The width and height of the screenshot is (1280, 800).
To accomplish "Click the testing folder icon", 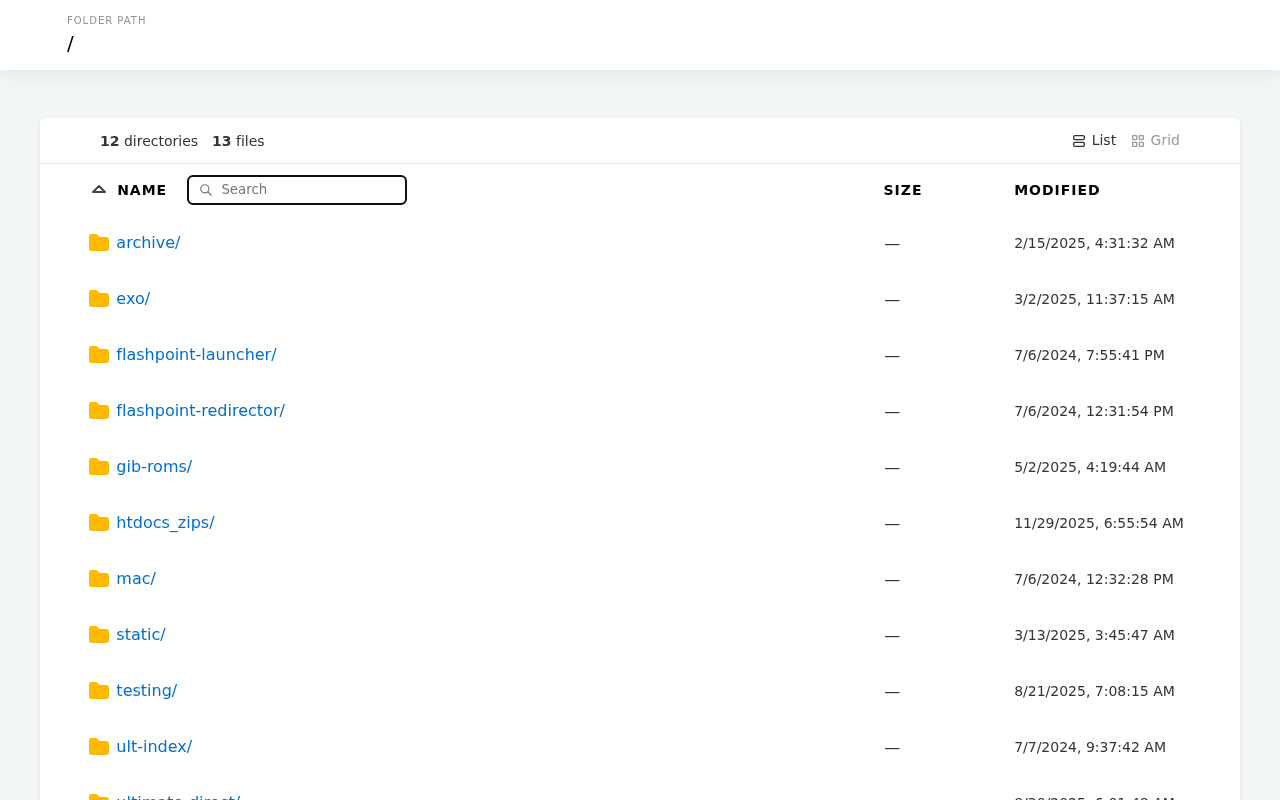I will pyautogui.click(x=99, y=691).
